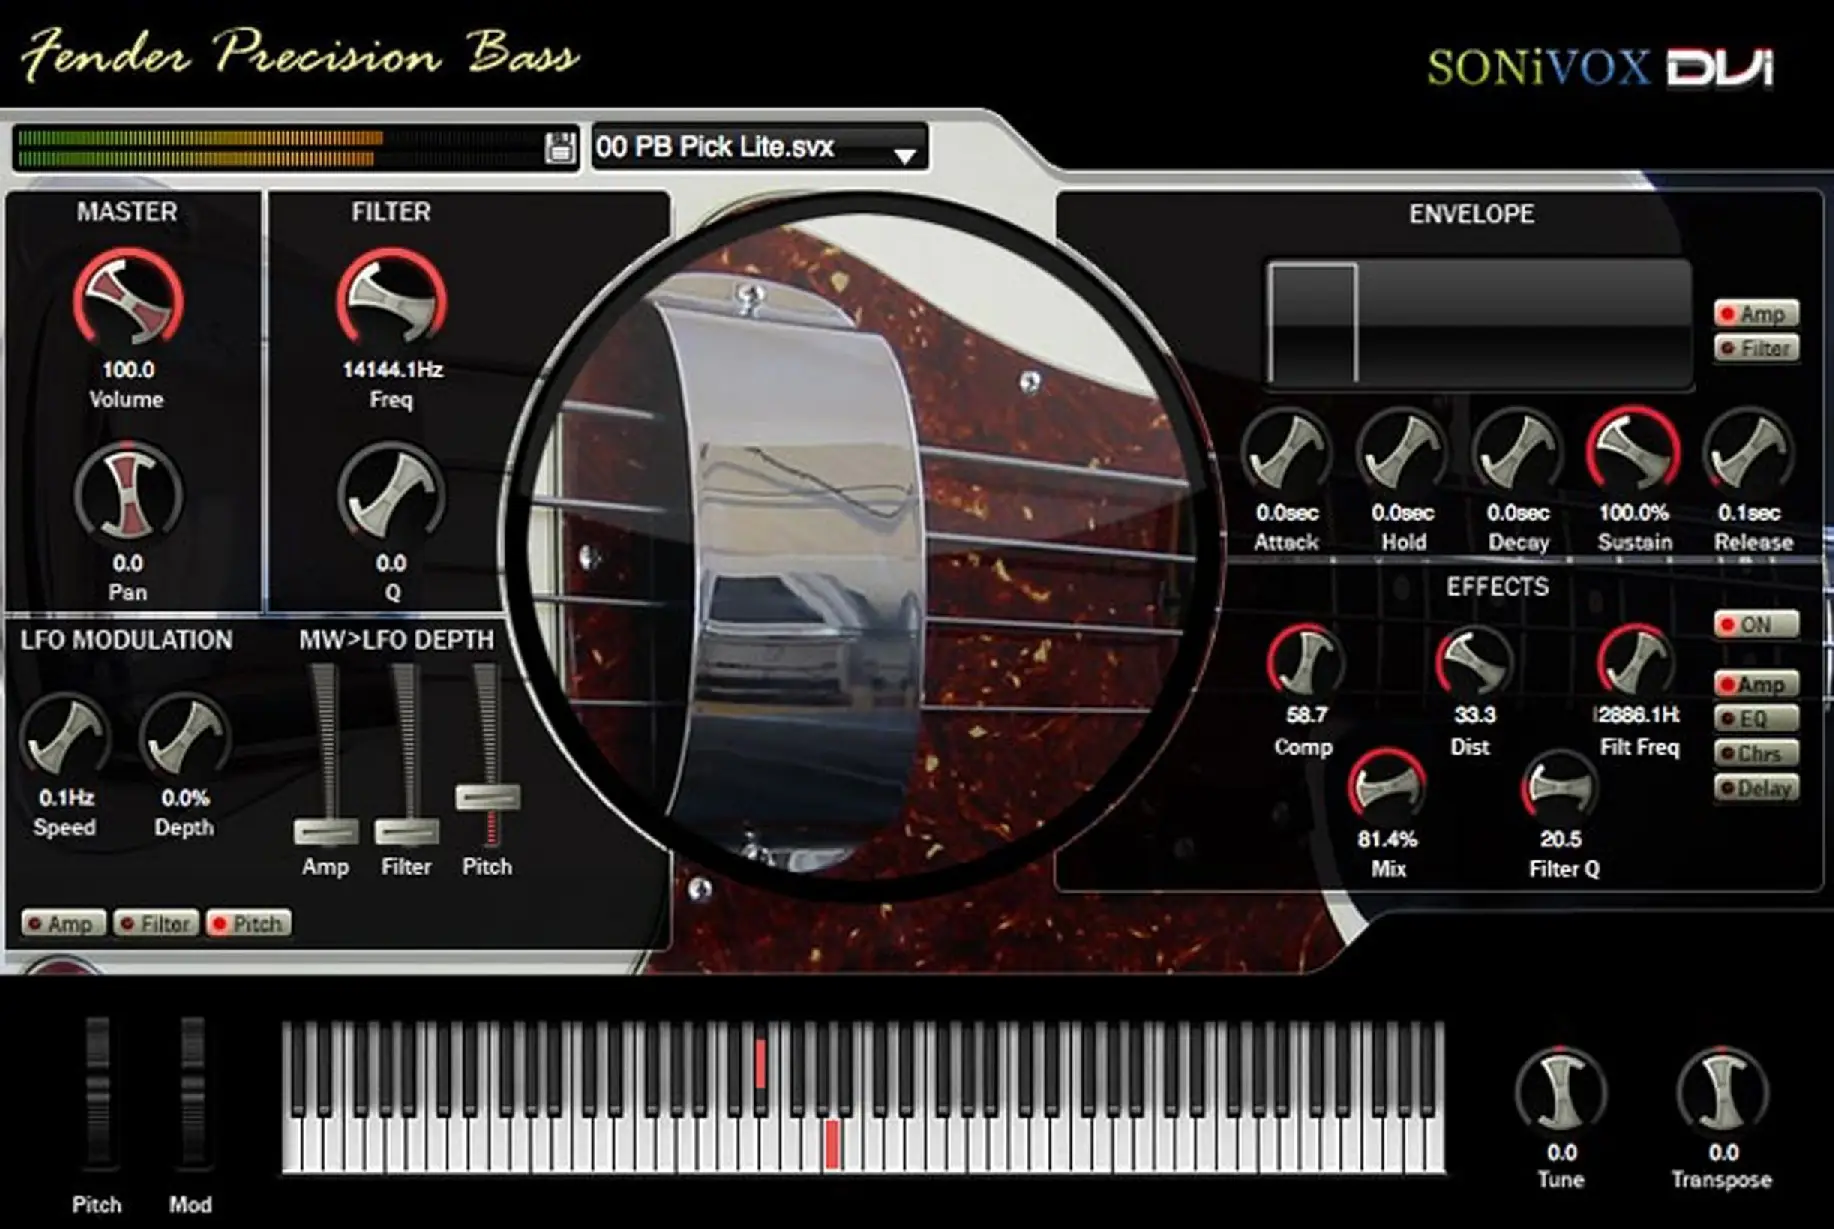Click the Filt Freq knob
The image size is (1834, 1229).
tap(1636, 662)
